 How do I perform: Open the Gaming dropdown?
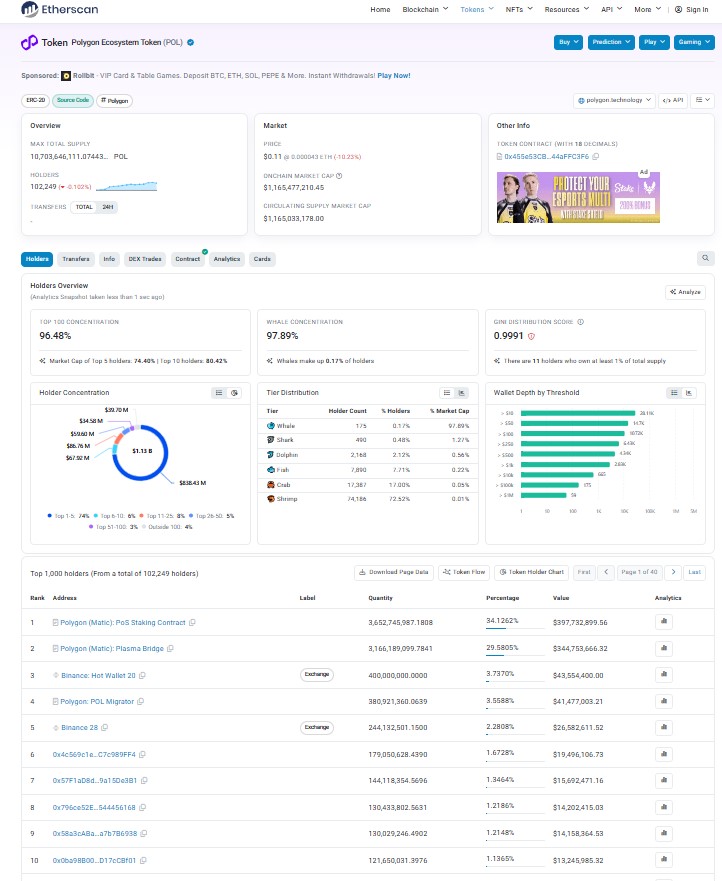(694, 42)
